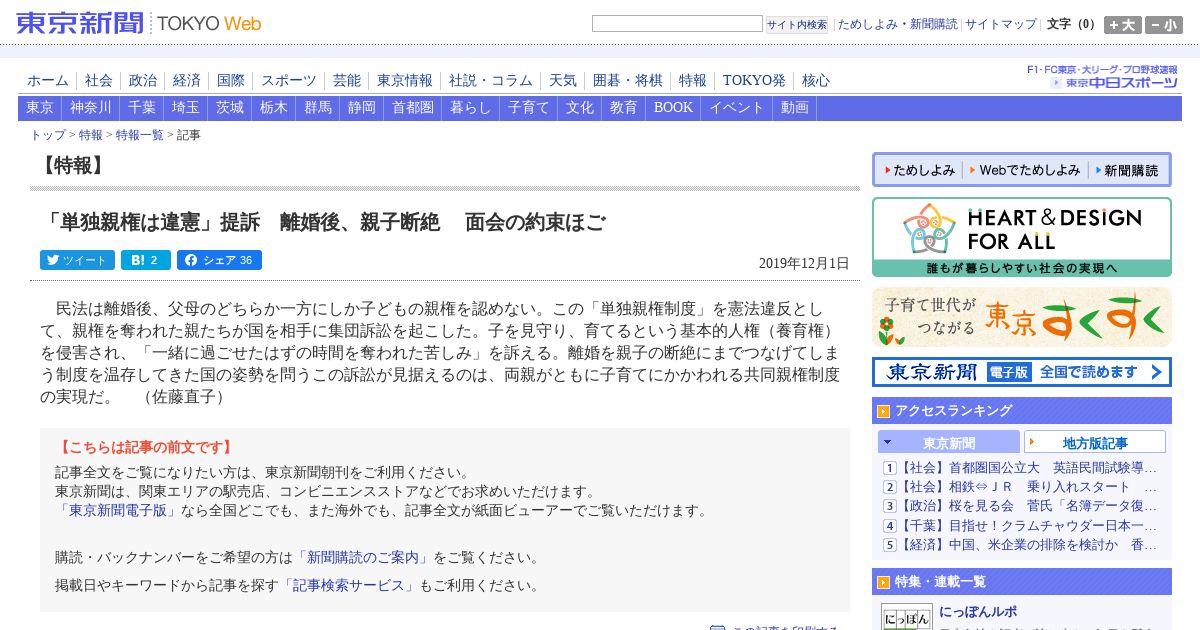
Task: Select 文化 in subnav
Action: pyautogui.click(x=580, y=108)
